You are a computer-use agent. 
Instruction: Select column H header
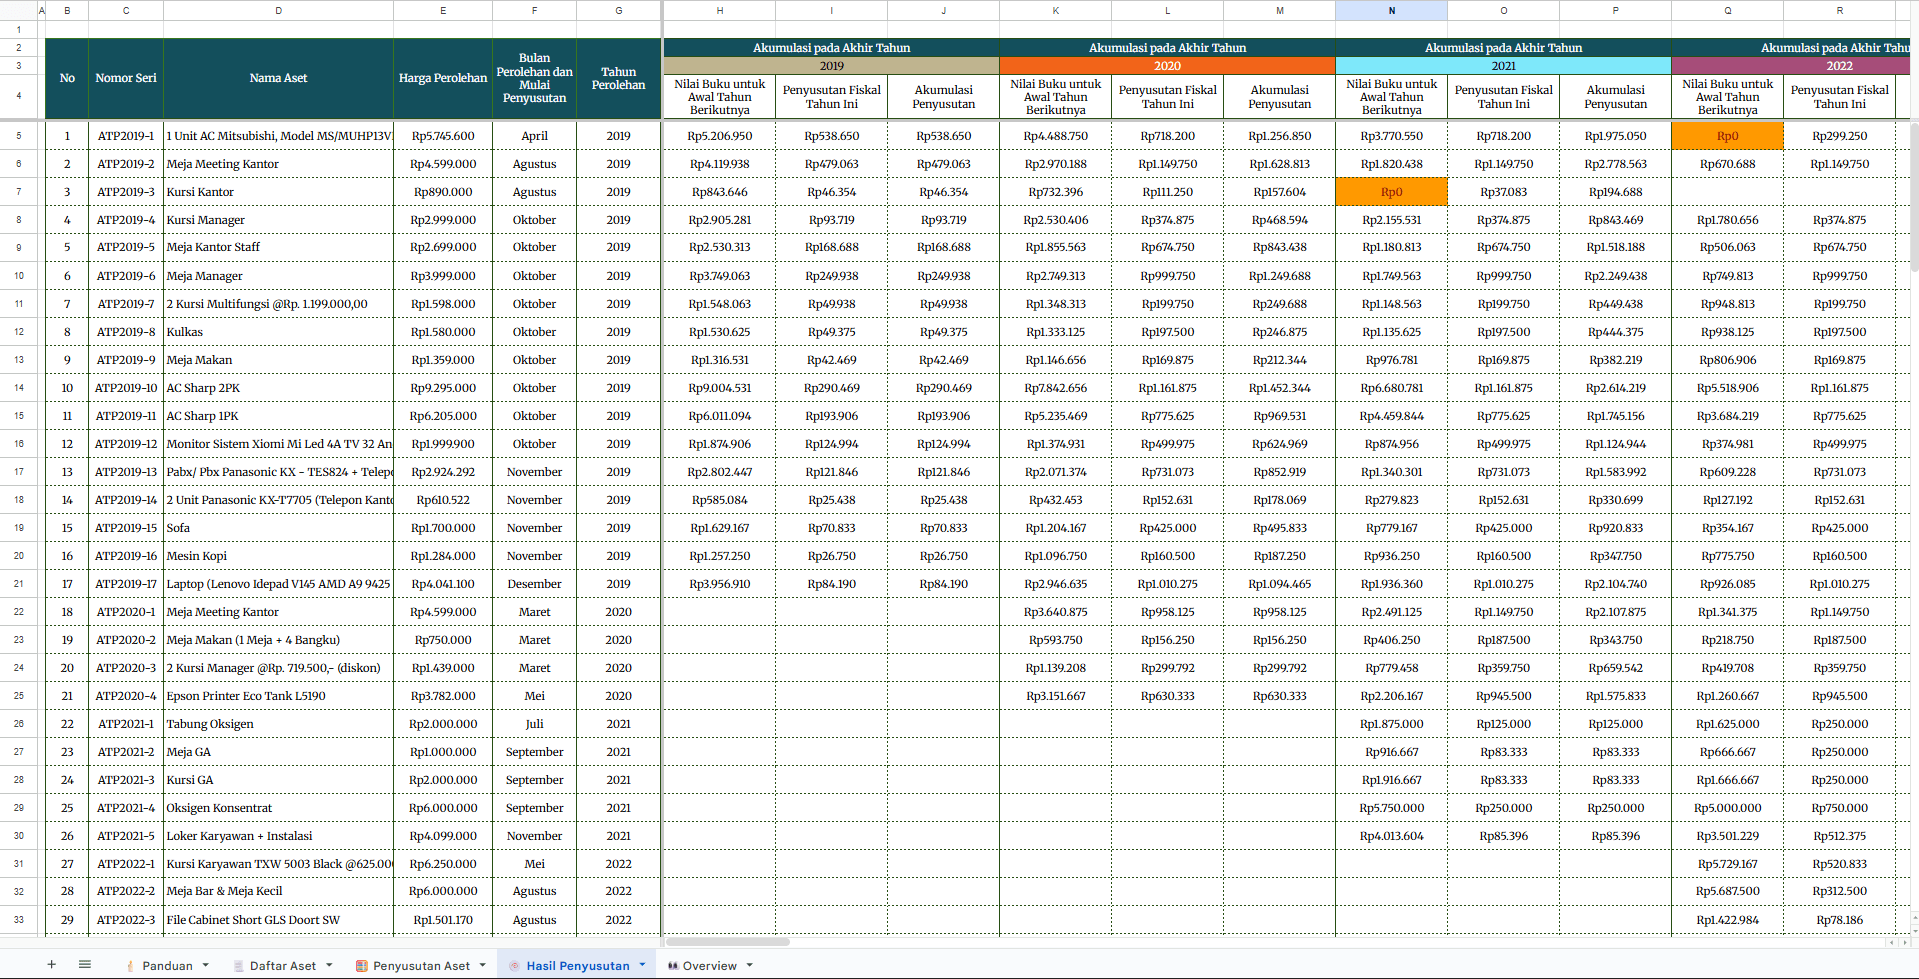[719, 10]
